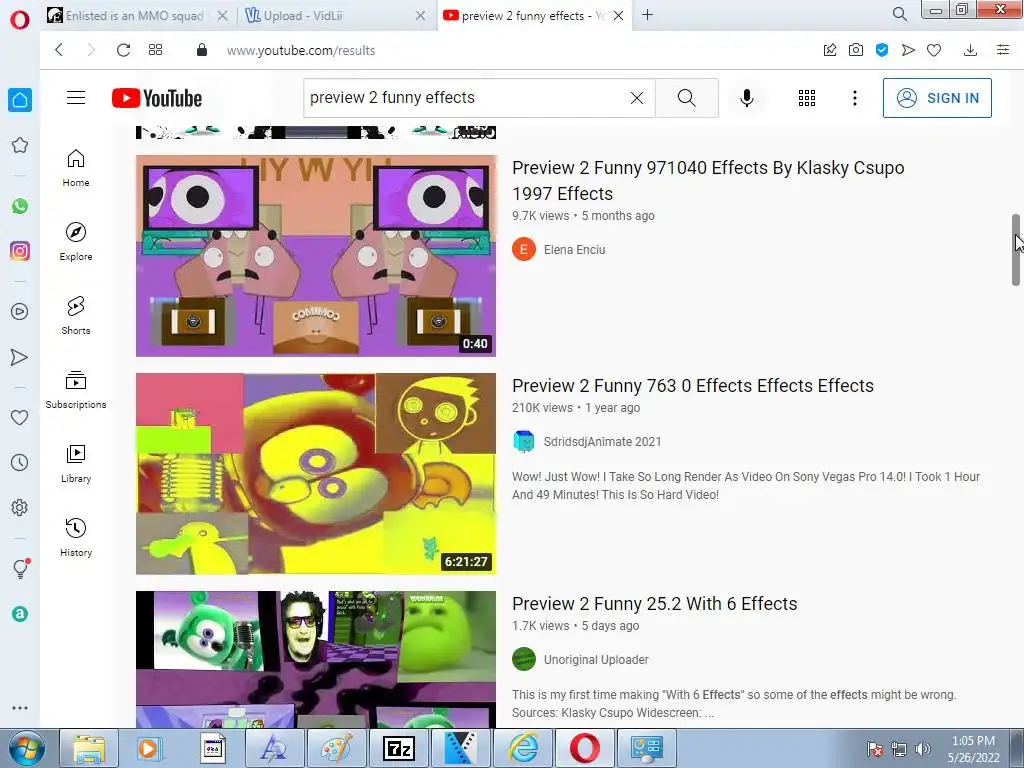The height and width of the screenshot is (768, 1024).
Task: Close the preview 2 funny effects tab
Action: (x=618, y=16)
